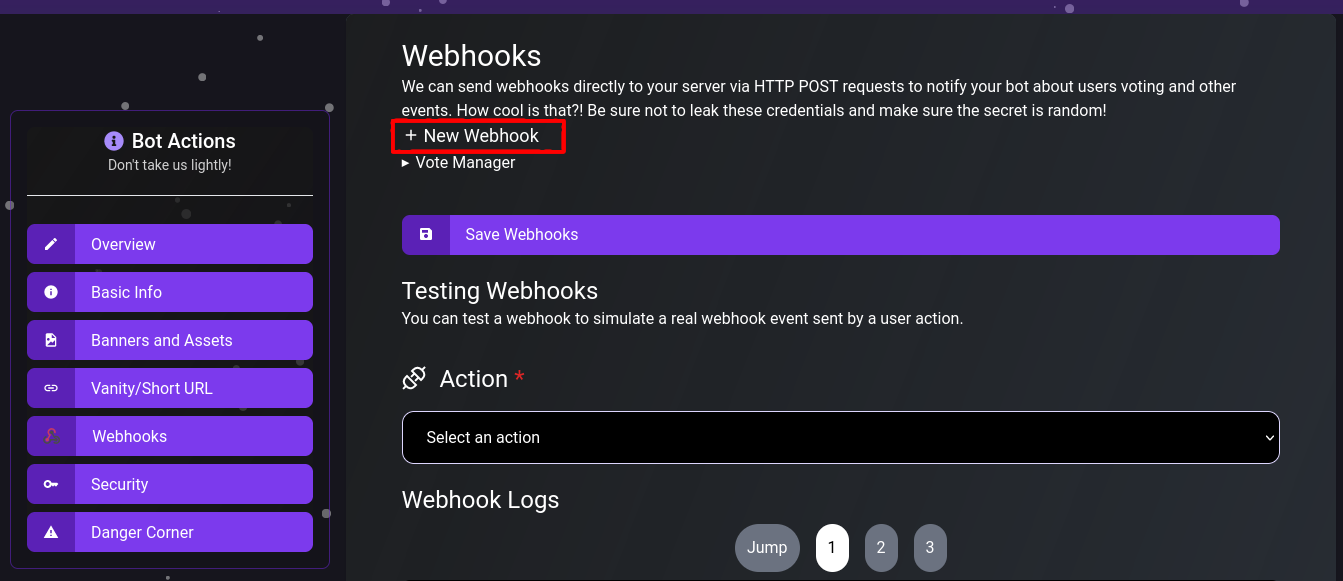This screenshot has width=1343, height=581.
Task: Click the plug icon beside Action heading
Action: click(414, 379)
